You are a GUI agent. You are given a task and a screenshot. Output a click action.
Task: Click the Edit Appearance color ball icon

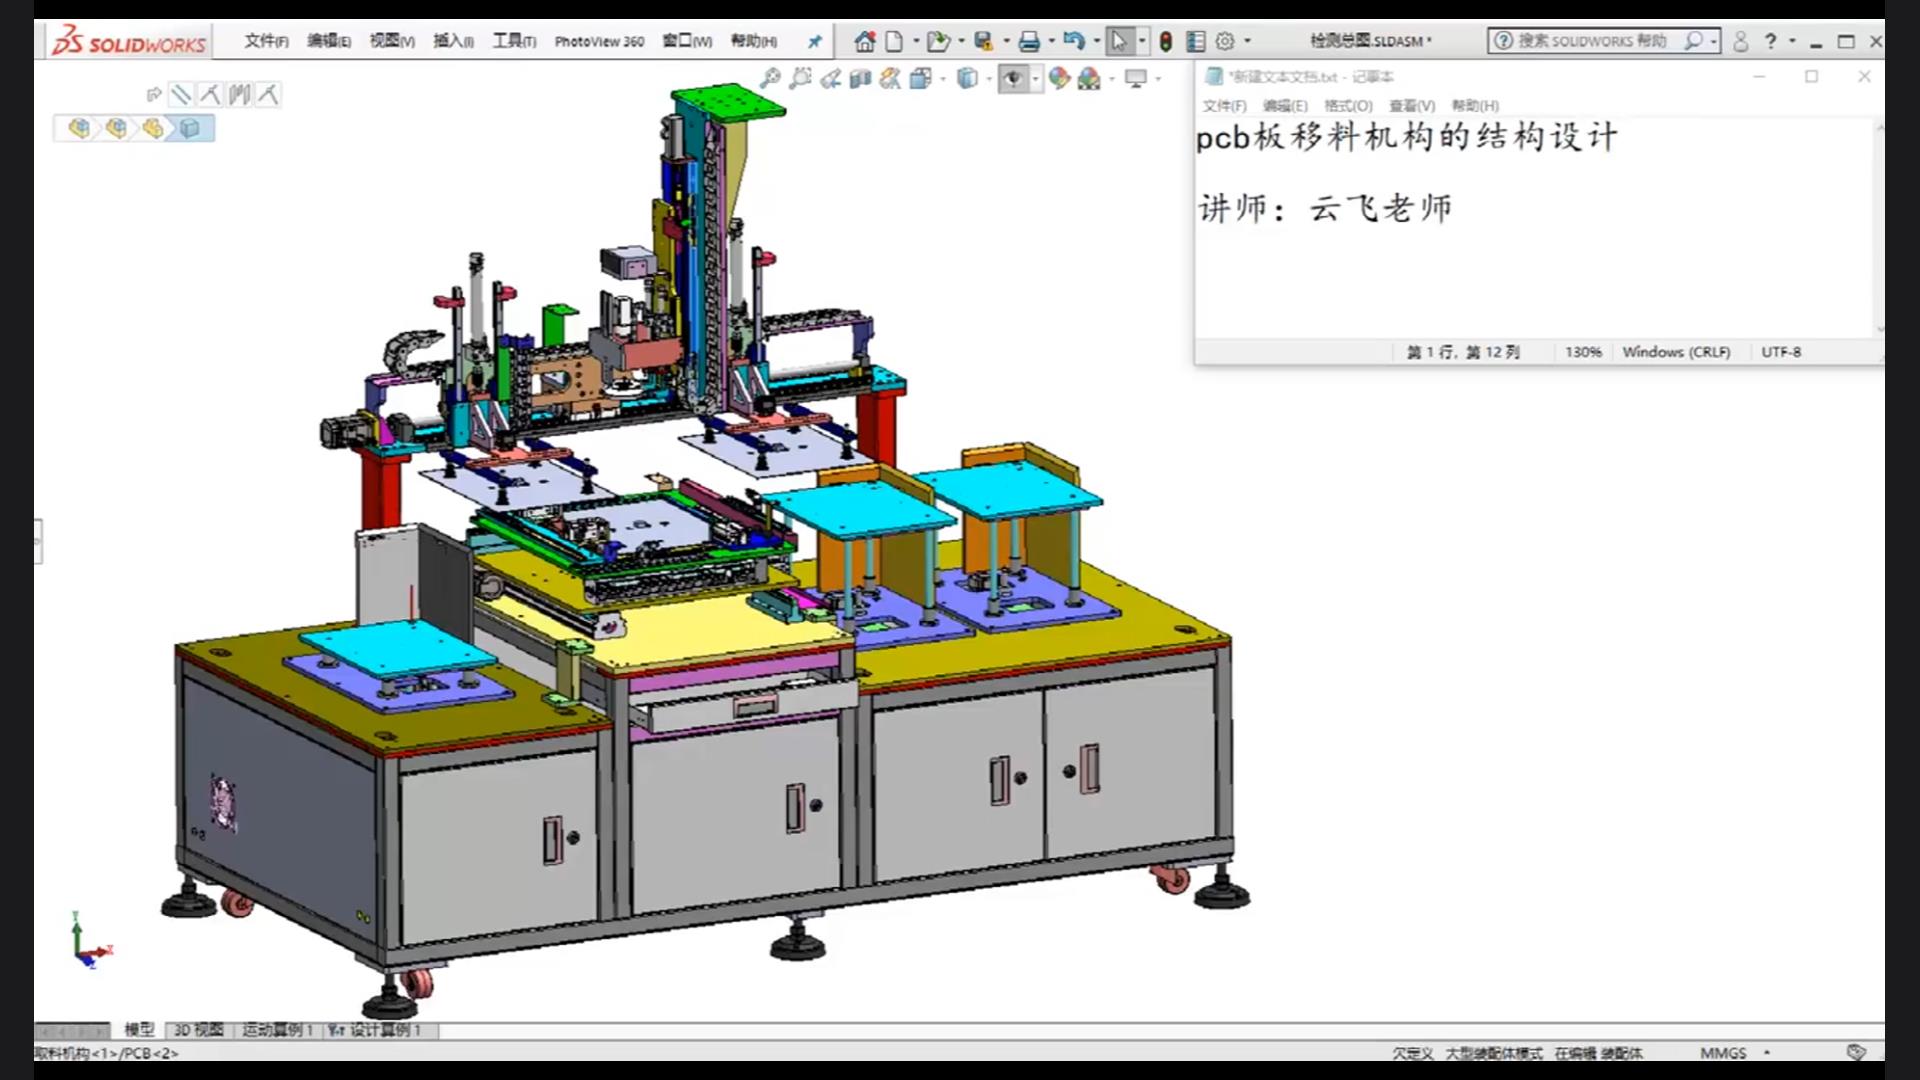pos(1059,78)
